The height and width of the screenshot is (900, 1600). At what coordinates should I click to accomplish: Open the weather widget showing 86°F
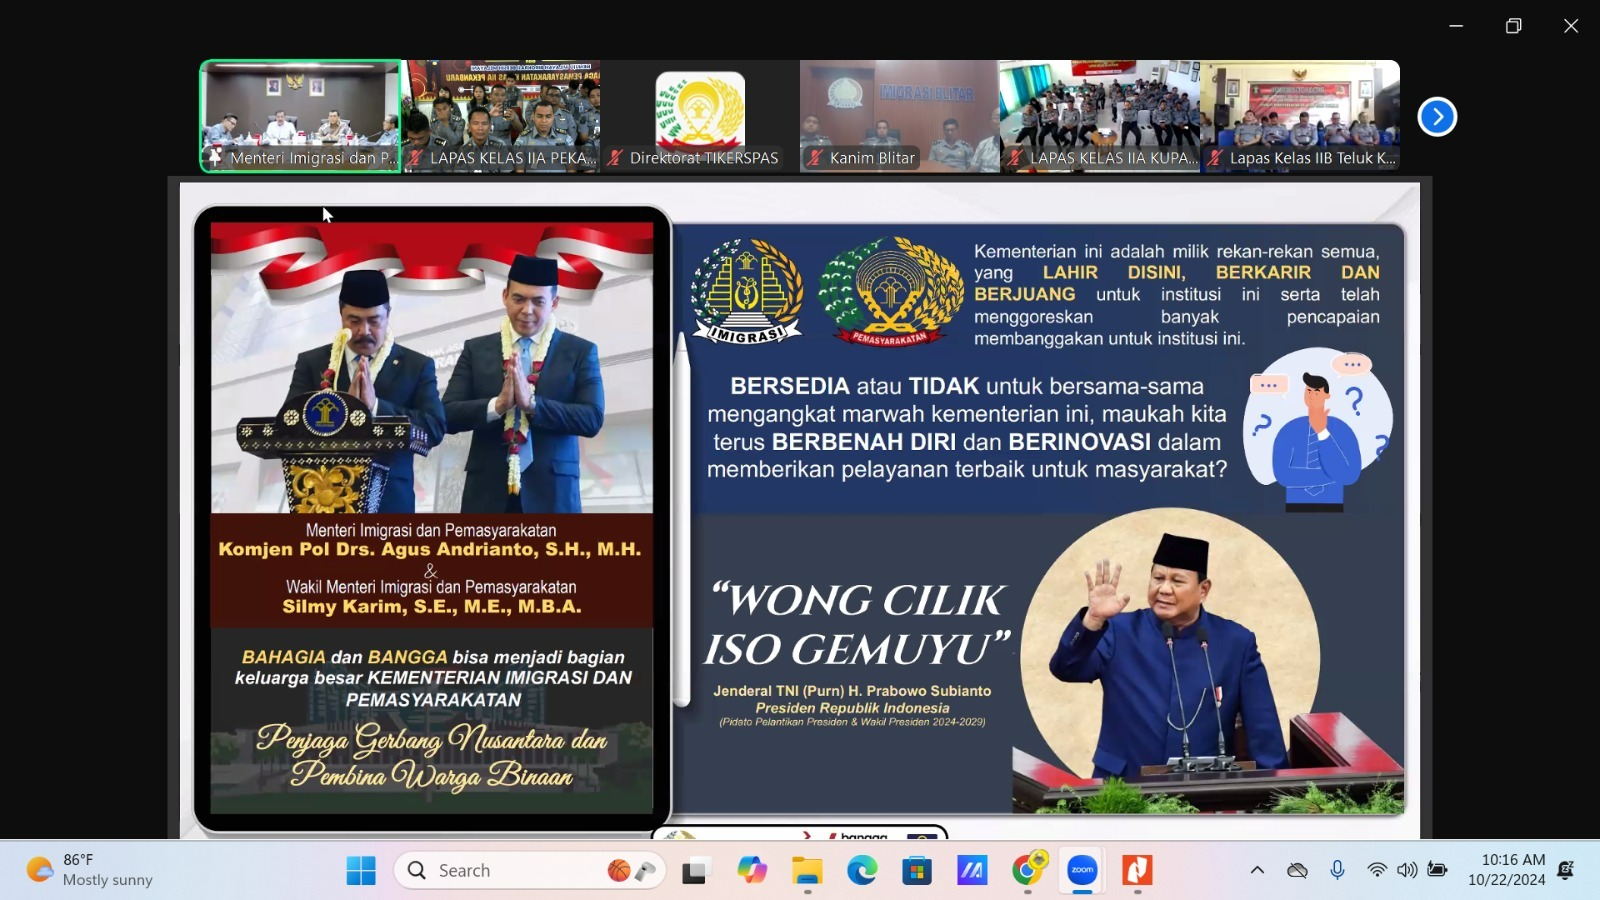coord(90,871)
